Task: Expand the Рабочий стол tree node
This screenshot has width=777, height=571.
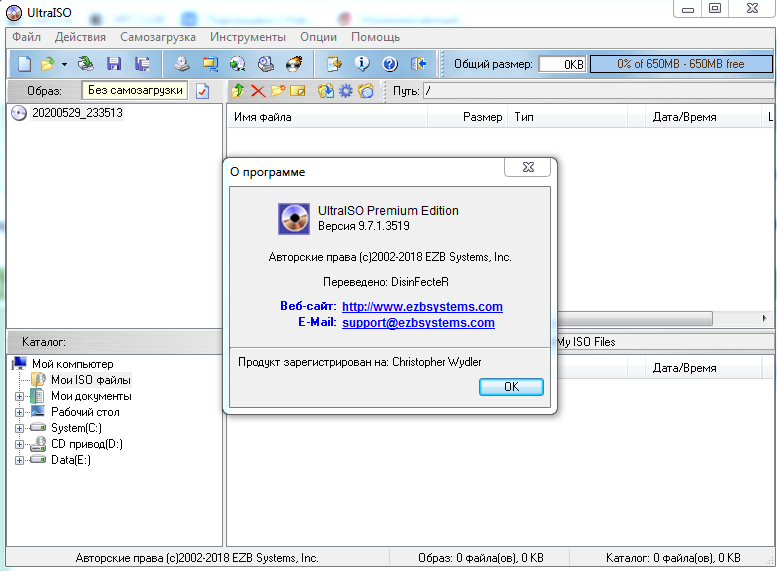Action: tap(19, 412)
